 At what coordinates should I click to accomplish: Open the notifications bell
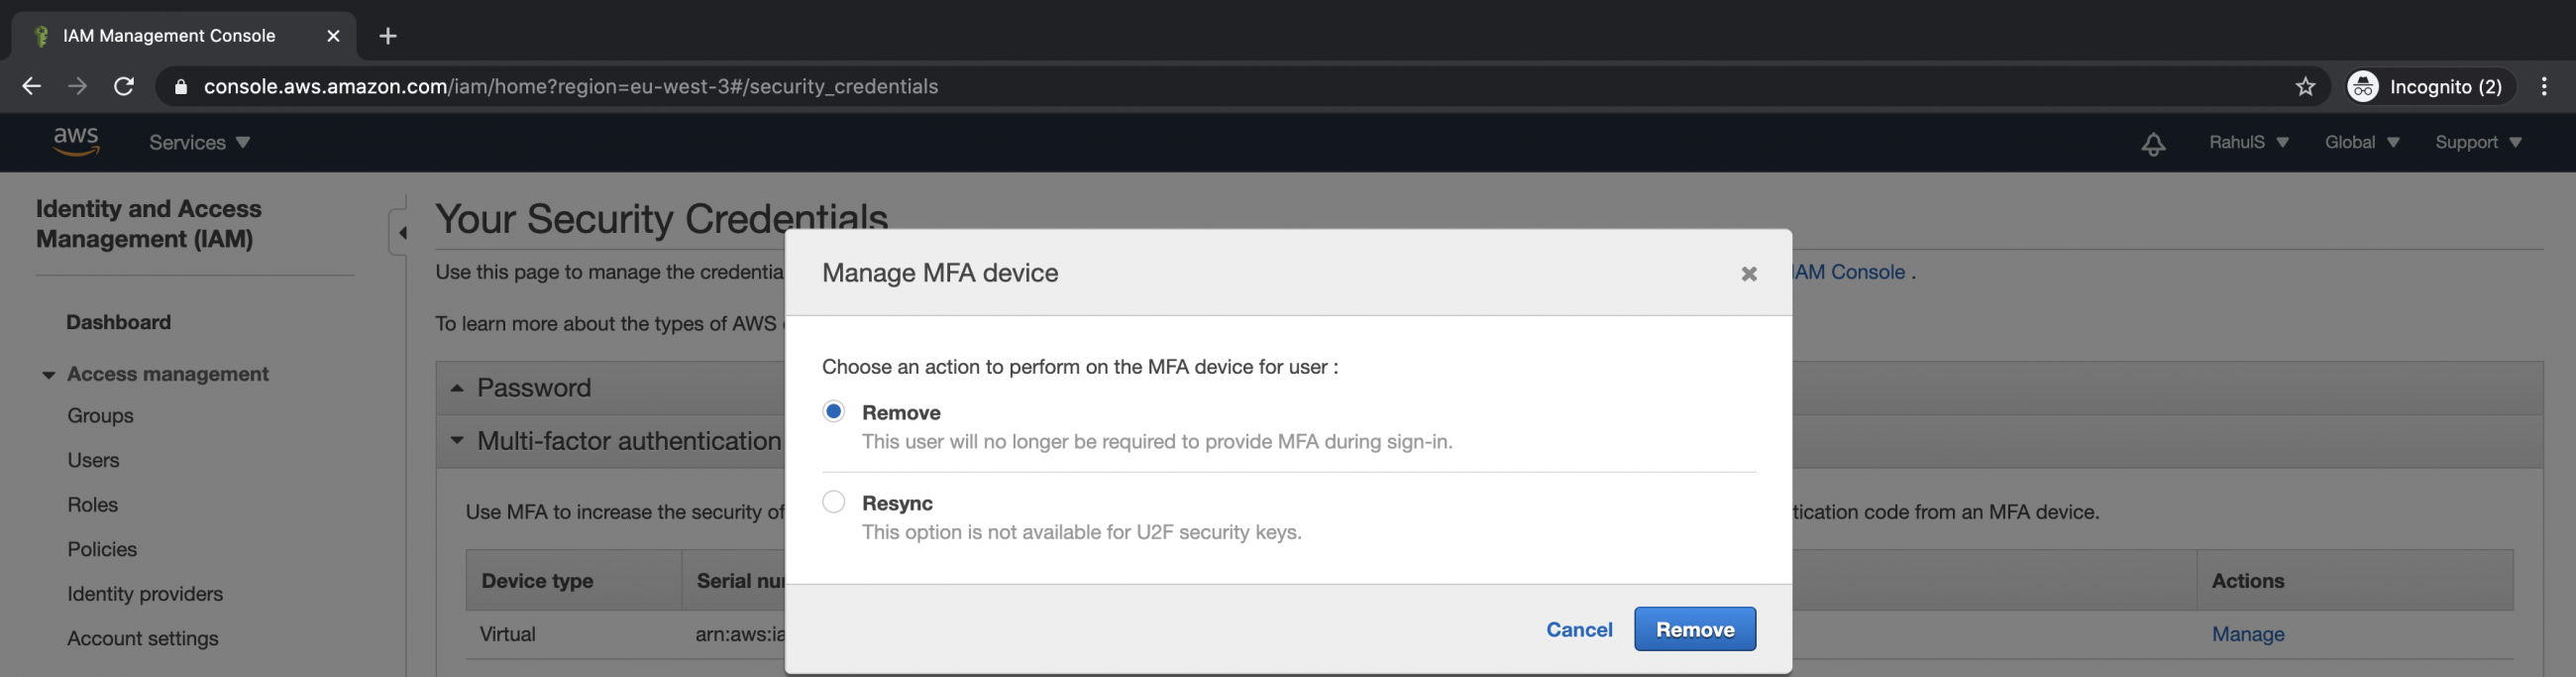point(2152,144)
